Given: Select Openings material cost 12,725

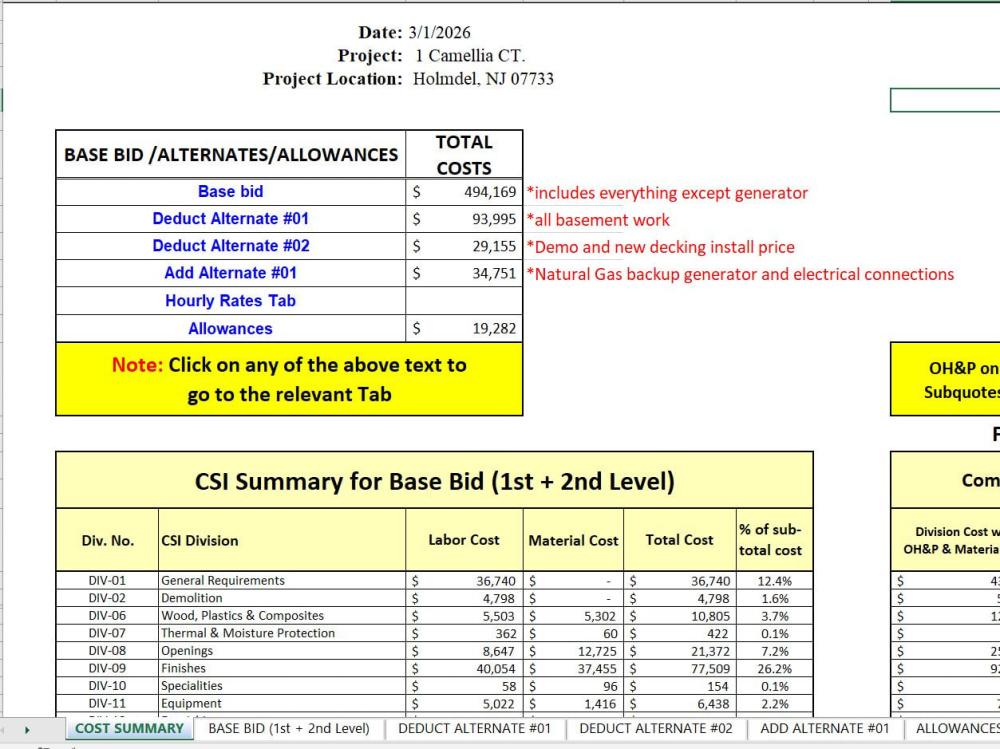Looking at the screenshot, I should 573,651.
